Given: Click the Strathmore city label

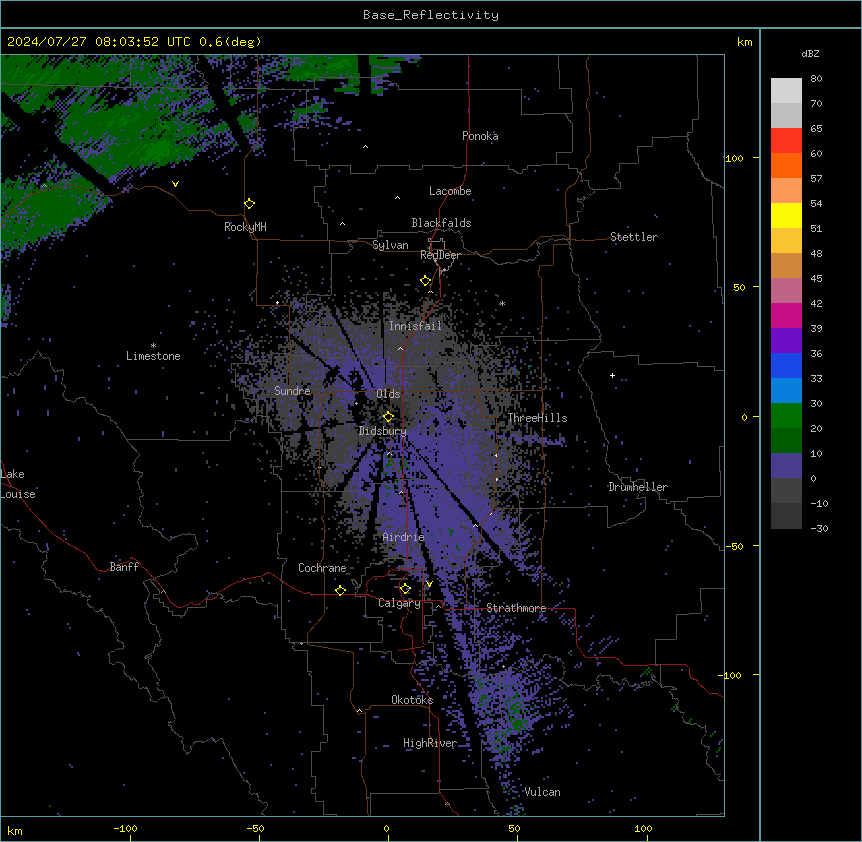Looking at the screenshot, I should (x=516, y=608).
